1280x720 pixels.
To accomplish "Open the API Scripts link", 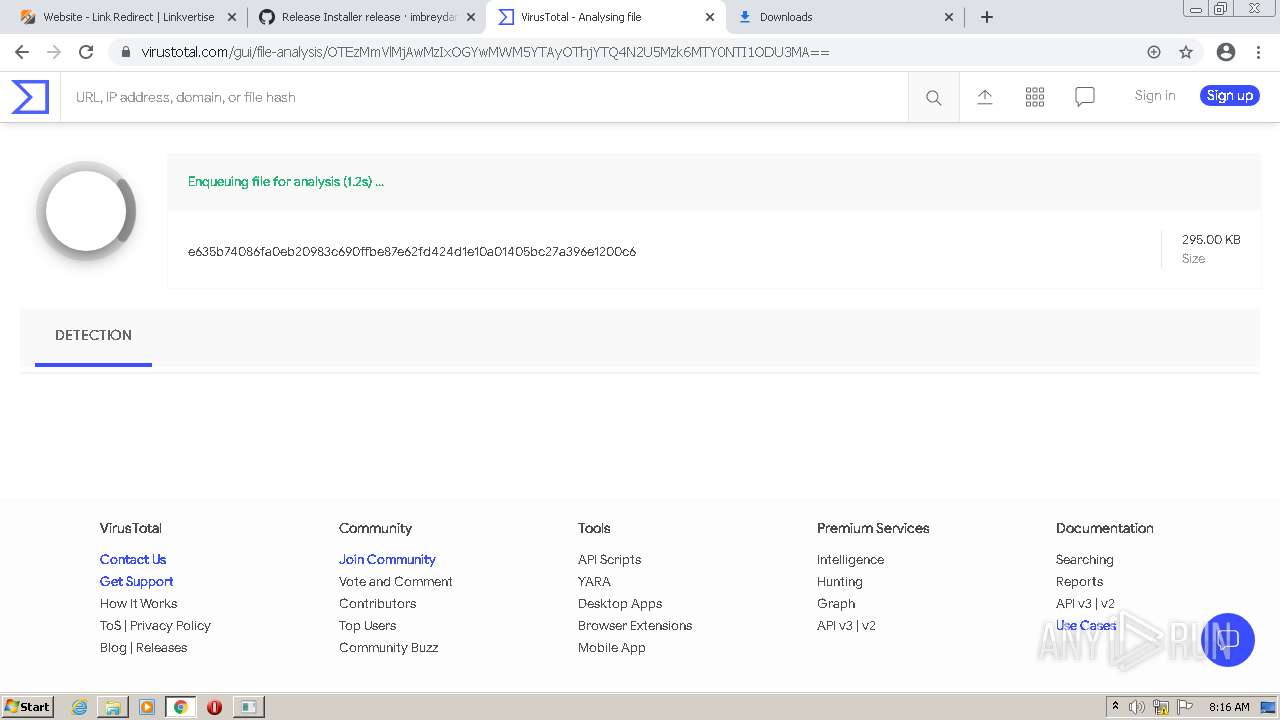I will tap(609, 560).
